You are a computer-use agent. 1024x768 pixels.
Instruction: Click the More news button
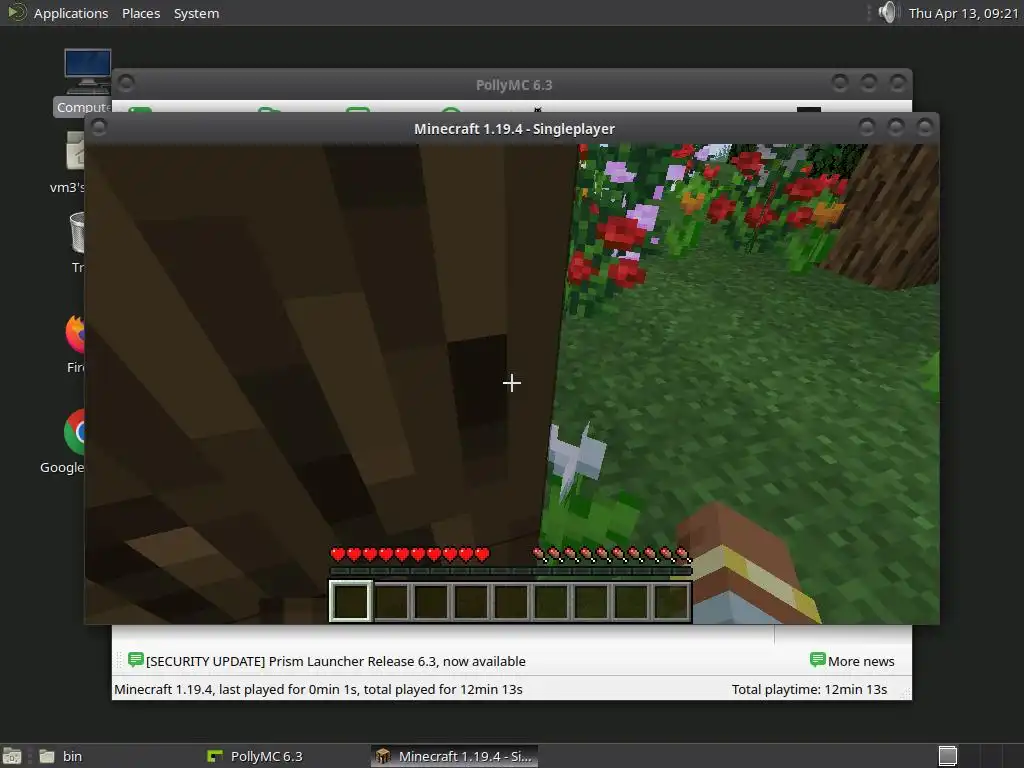tap(852, 661)
